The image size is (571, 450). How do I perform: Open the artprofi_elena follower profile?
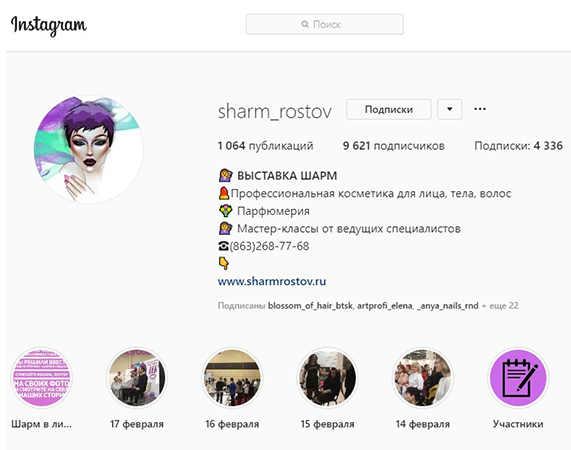[x=385, y=305]
